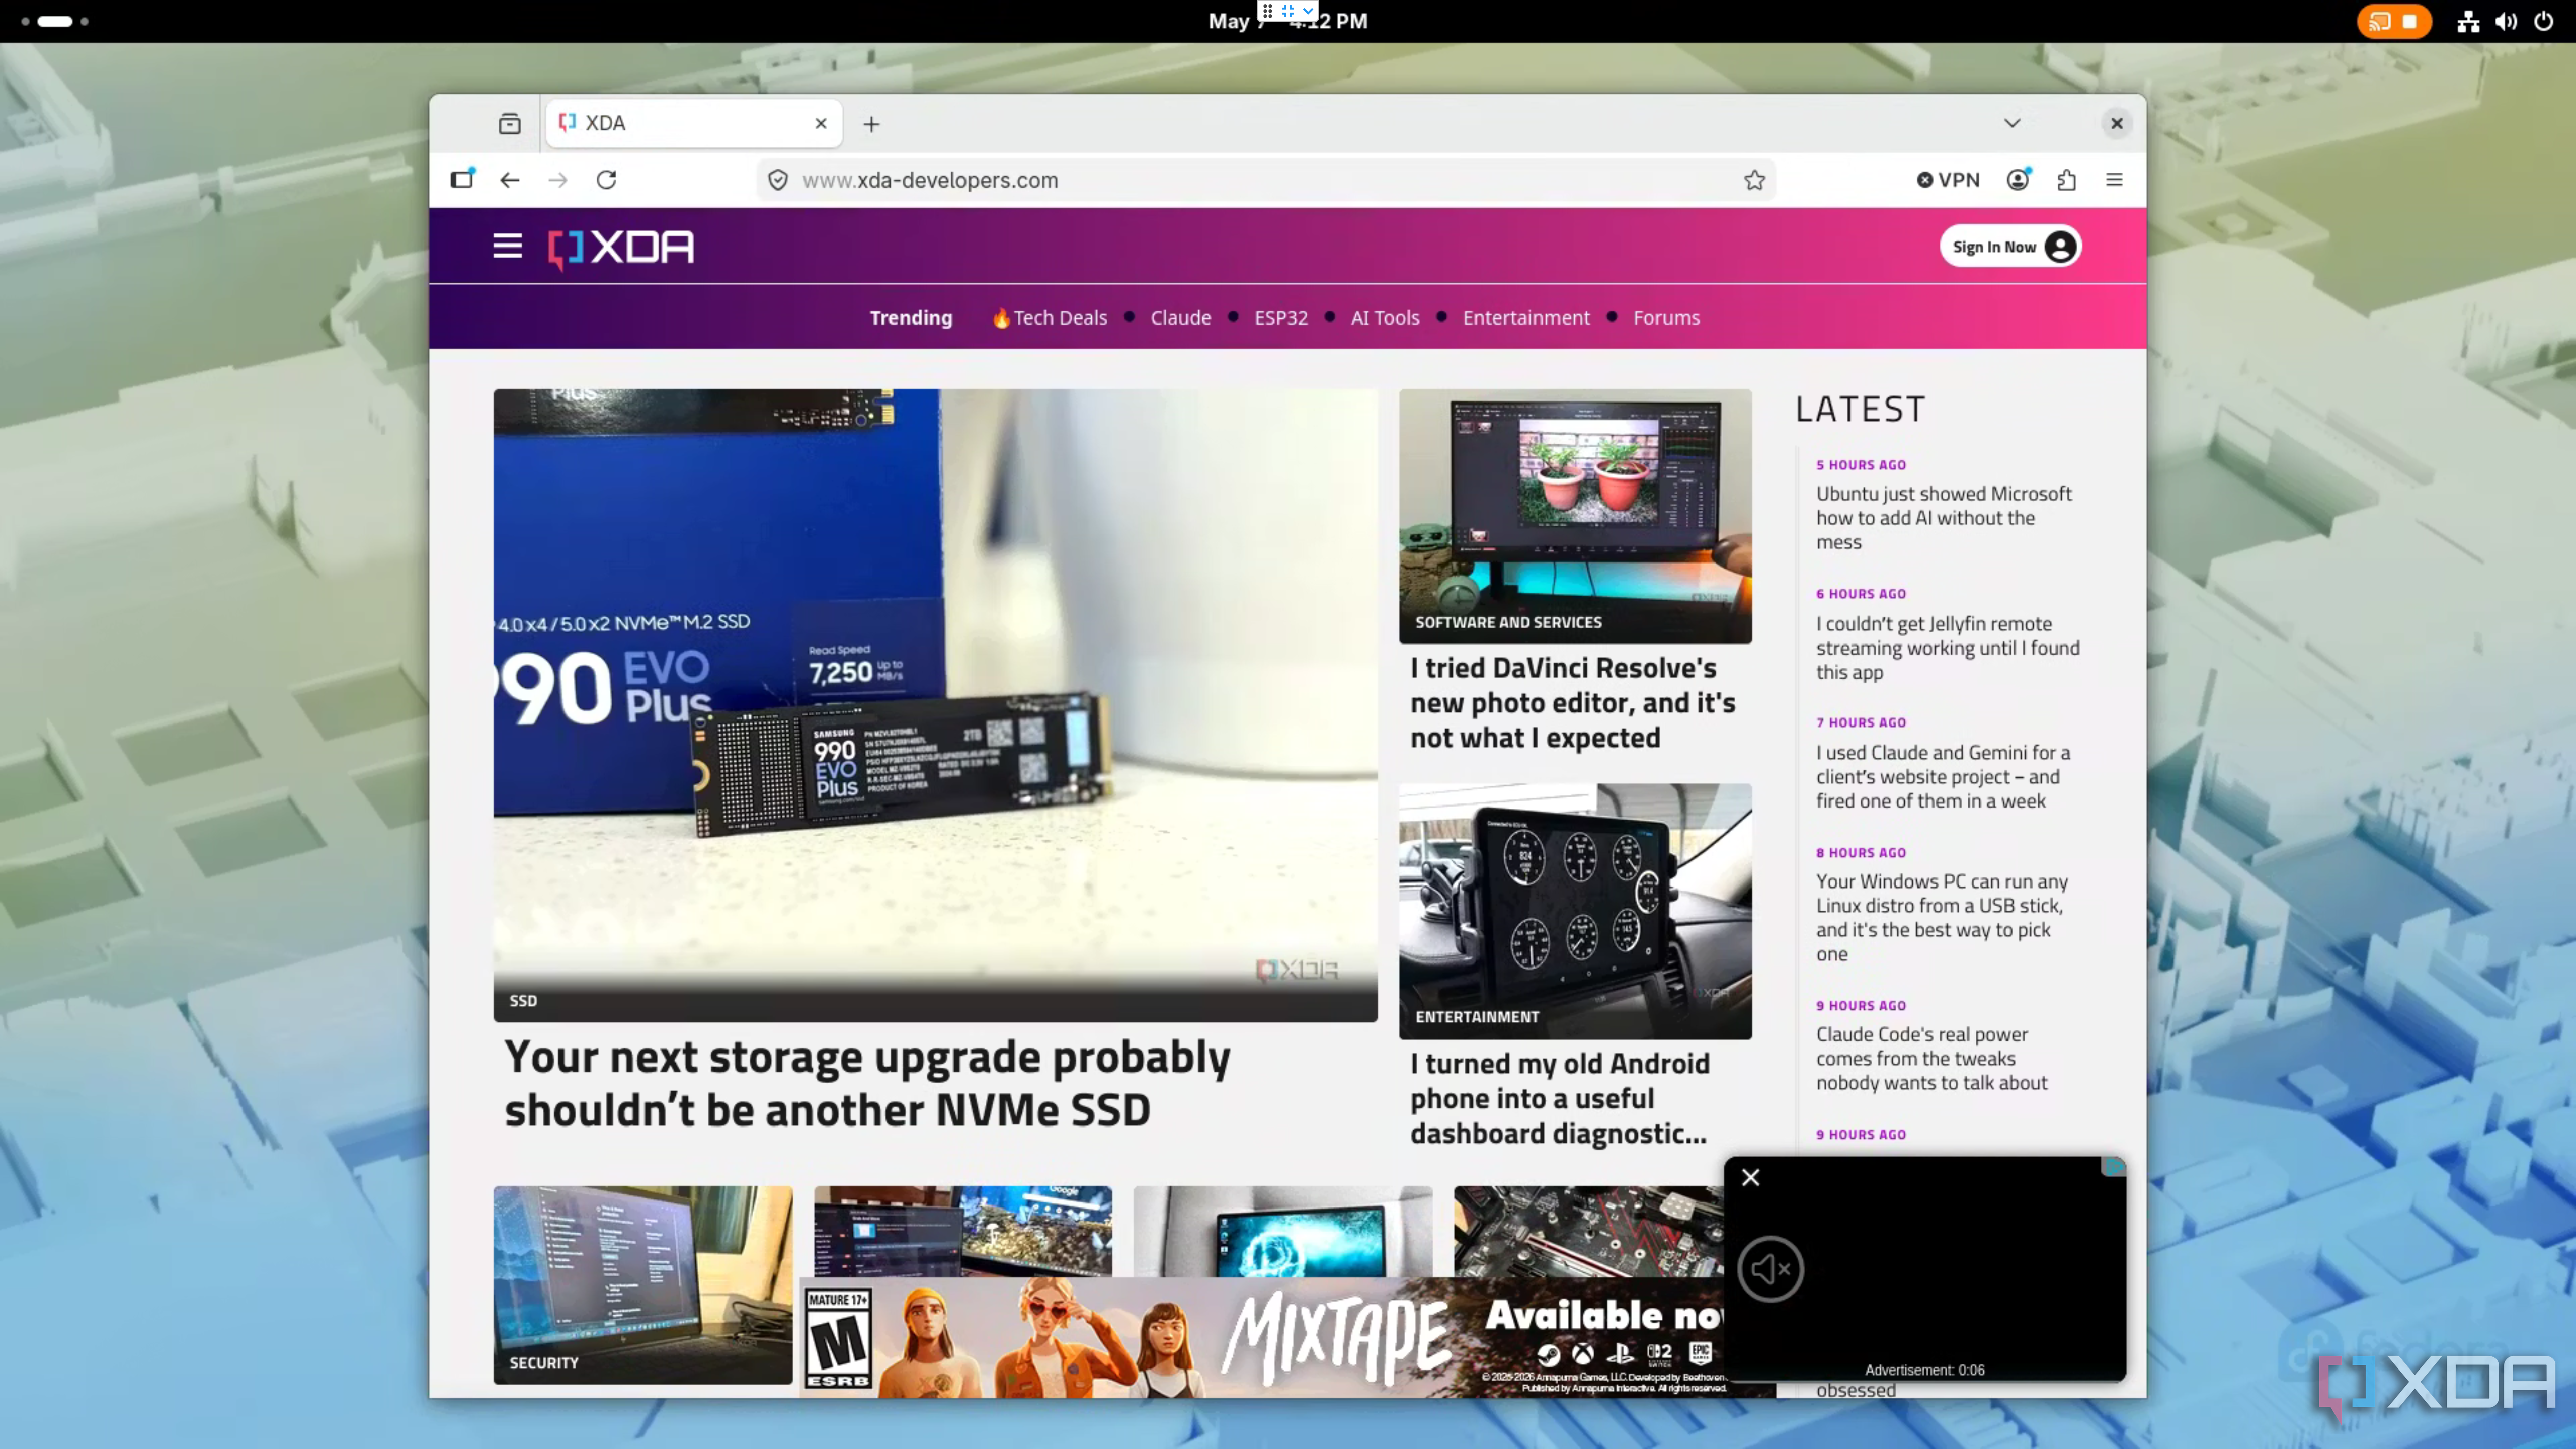
Task: Unmute the video ad speaker button
Action: 1770,1270
